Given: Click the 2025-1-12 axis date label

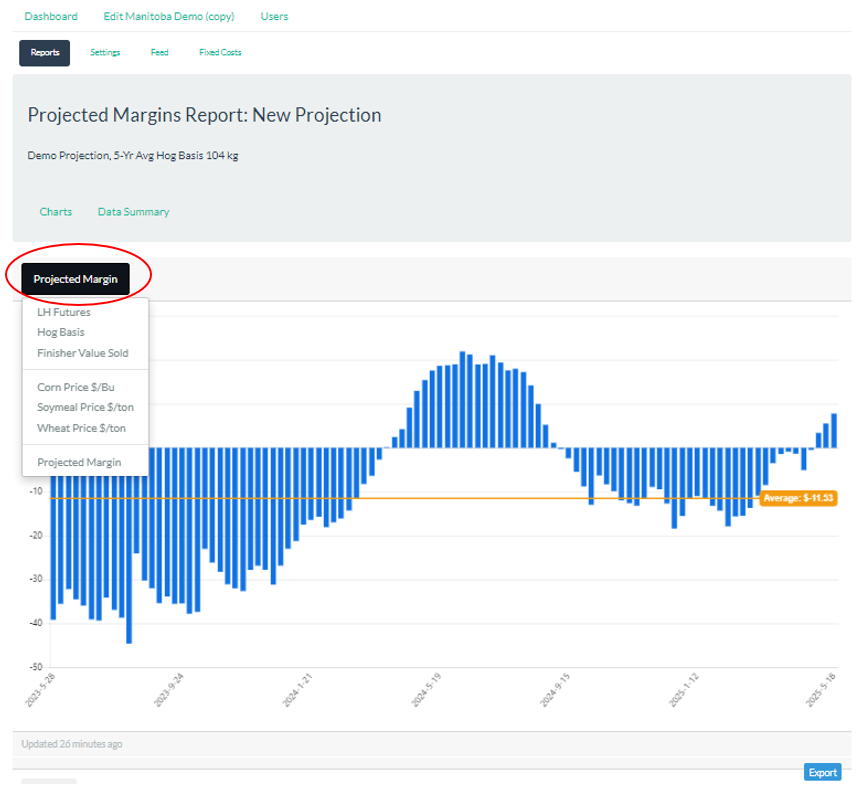Looking at the screenshot, I should [684, 689].
